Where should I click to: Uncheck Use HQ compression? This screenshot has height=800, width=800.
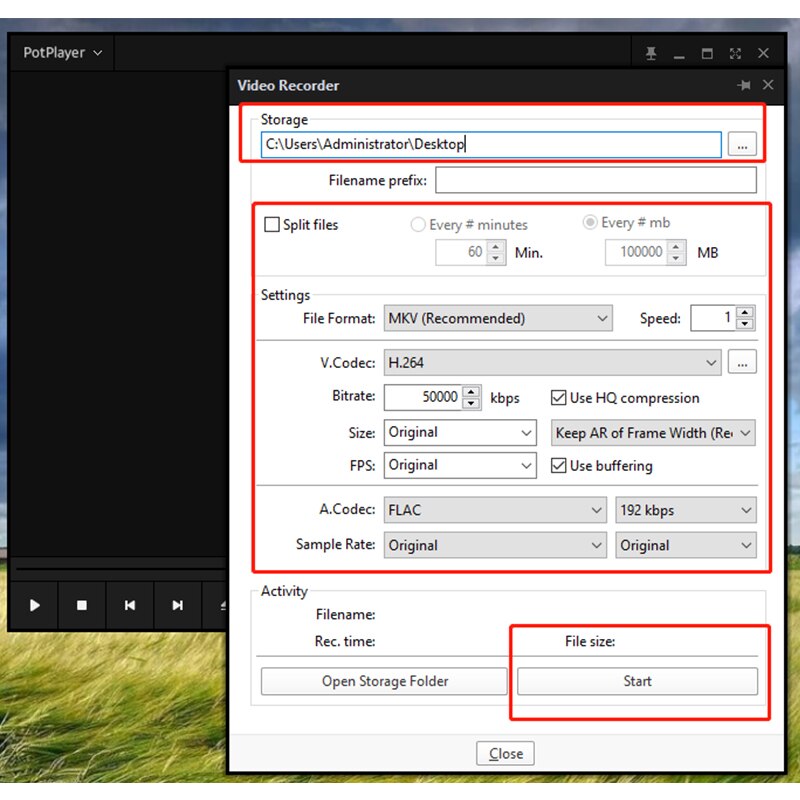click(559, 398)
